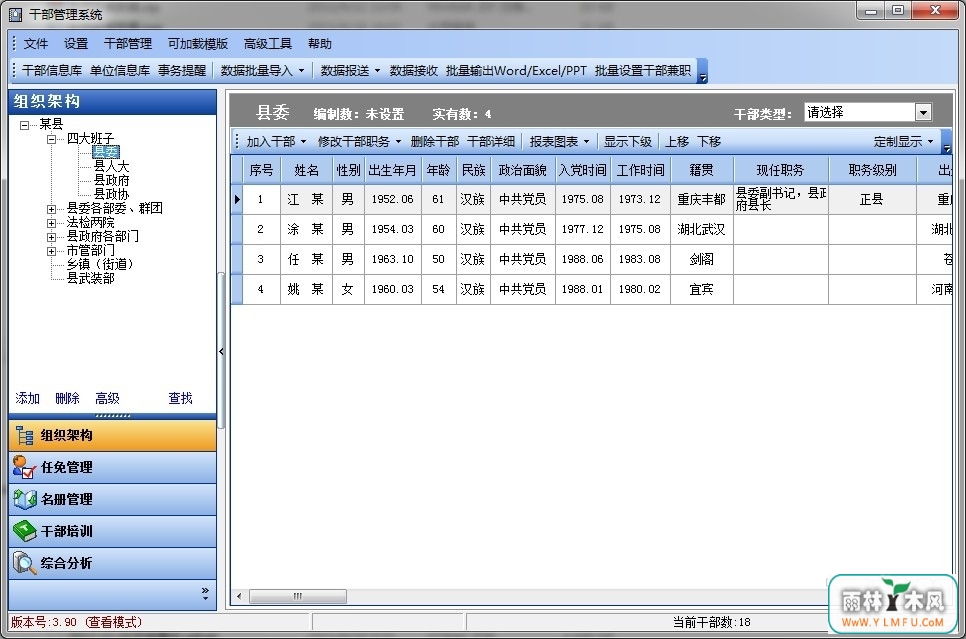The image size is (966, 639).
Task: Click 干部信息库 toolbar button
Action: (x=52, y=71)
